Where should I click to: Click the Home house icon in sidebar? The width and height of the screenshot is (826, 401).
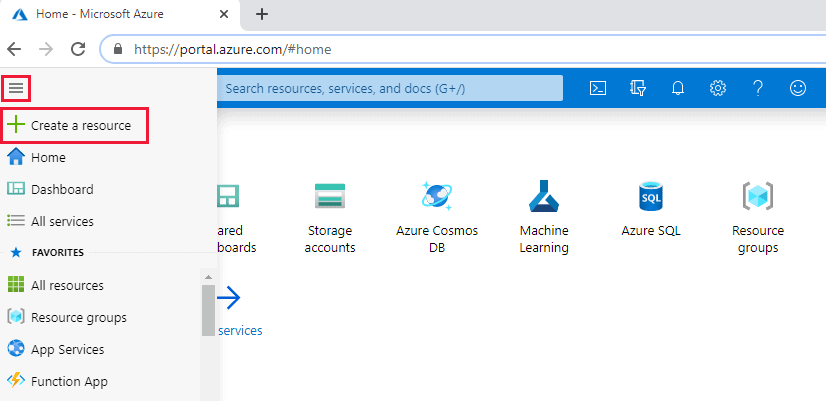[17, 157]
